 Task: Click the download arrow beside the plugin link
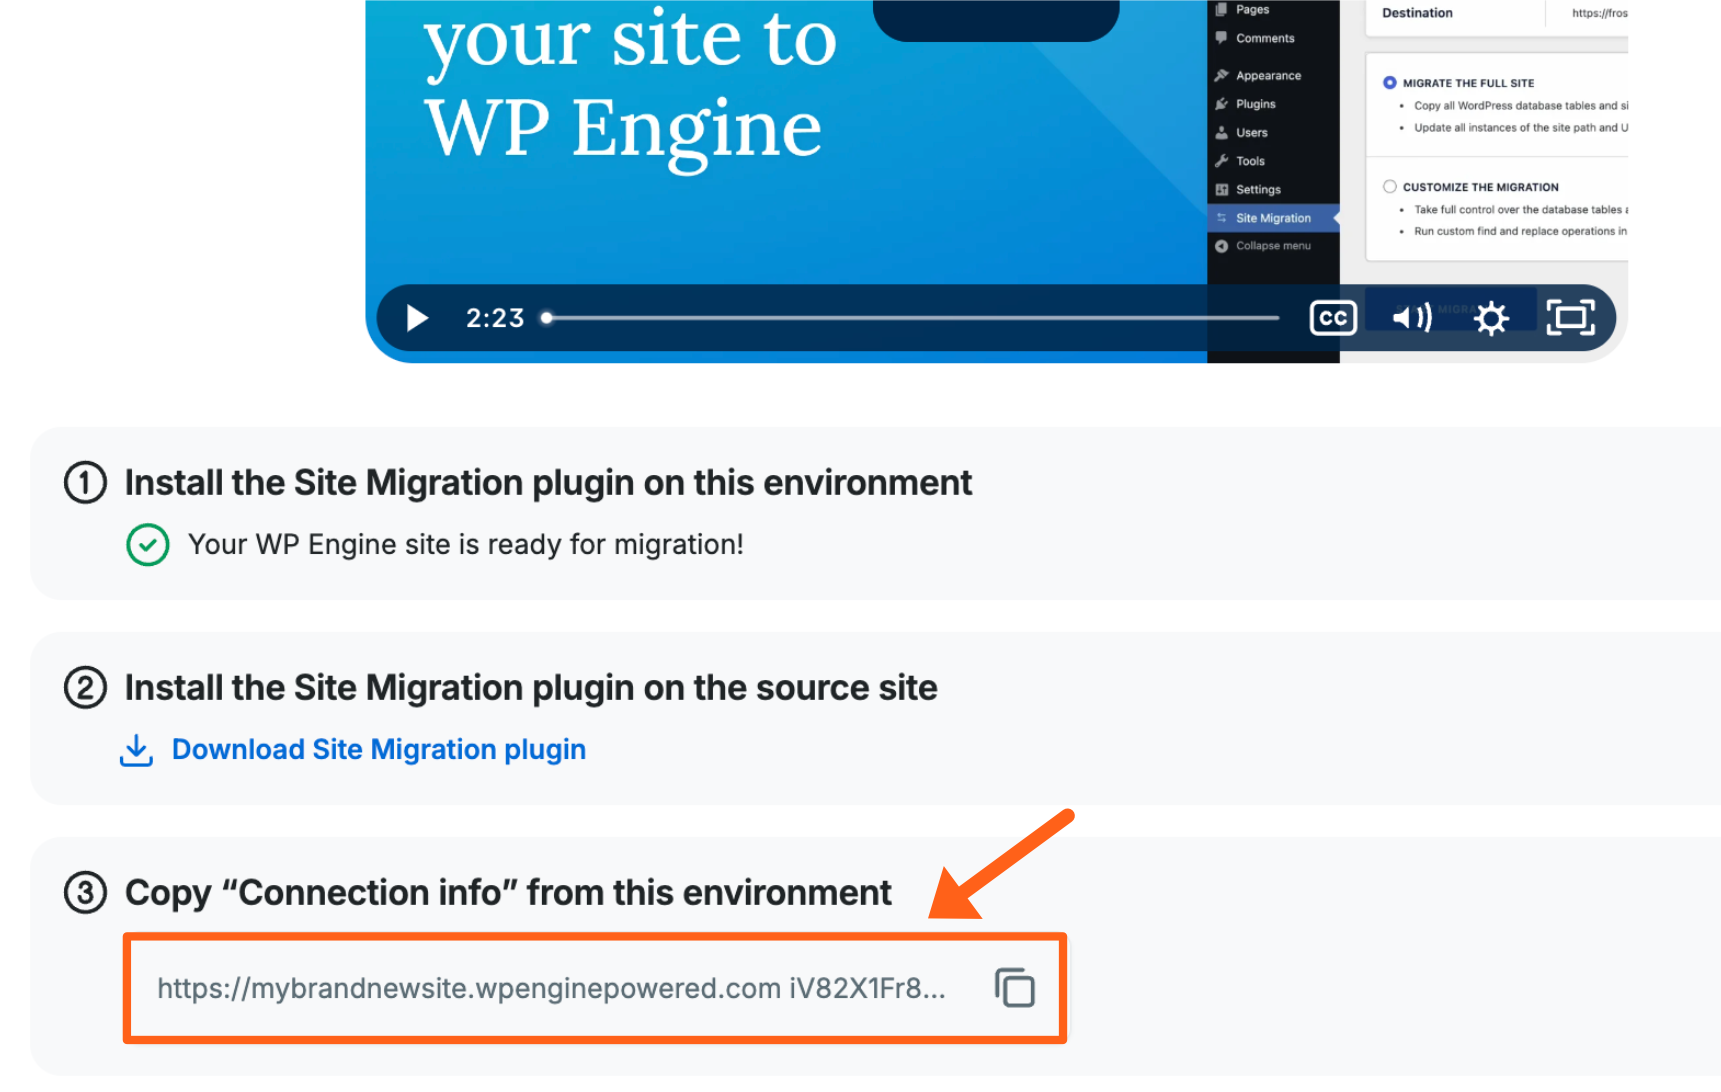pyautogui.click(x=137, y=749)
